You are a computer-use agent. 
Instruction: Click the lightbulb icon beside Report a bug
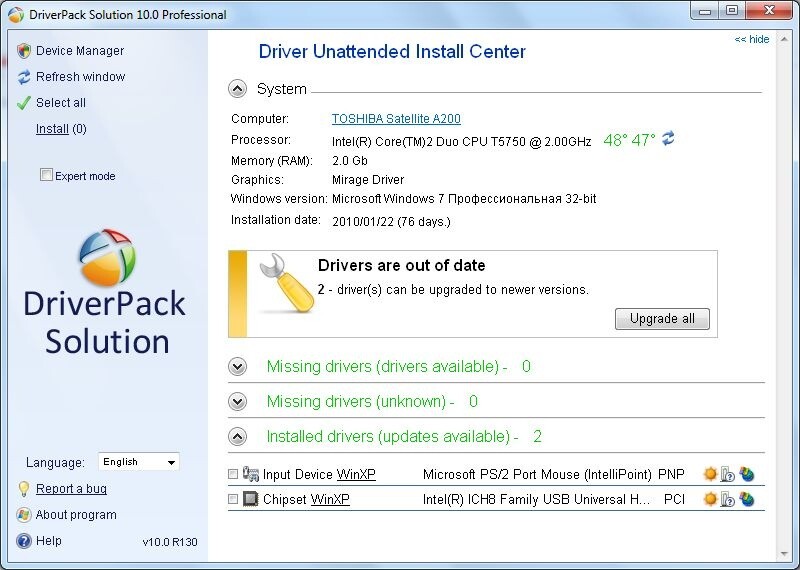24,489
